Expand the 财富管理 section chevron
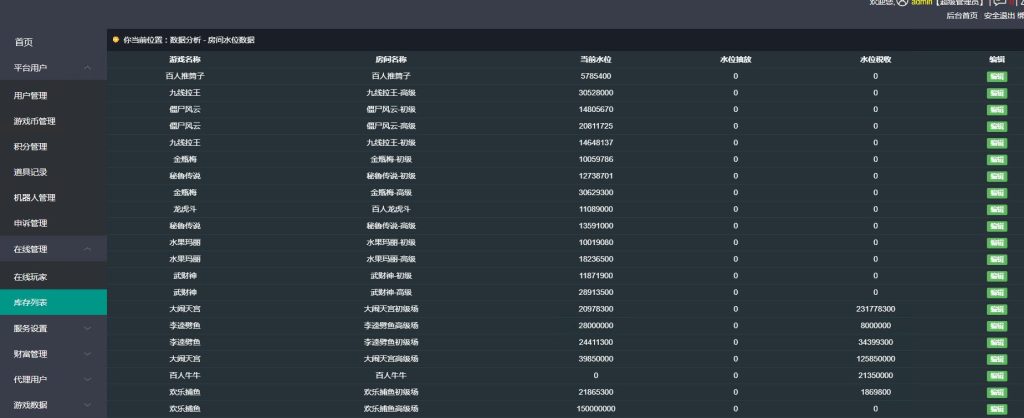The height and width of the screenshot is (418, 1024). coord(88,354)
